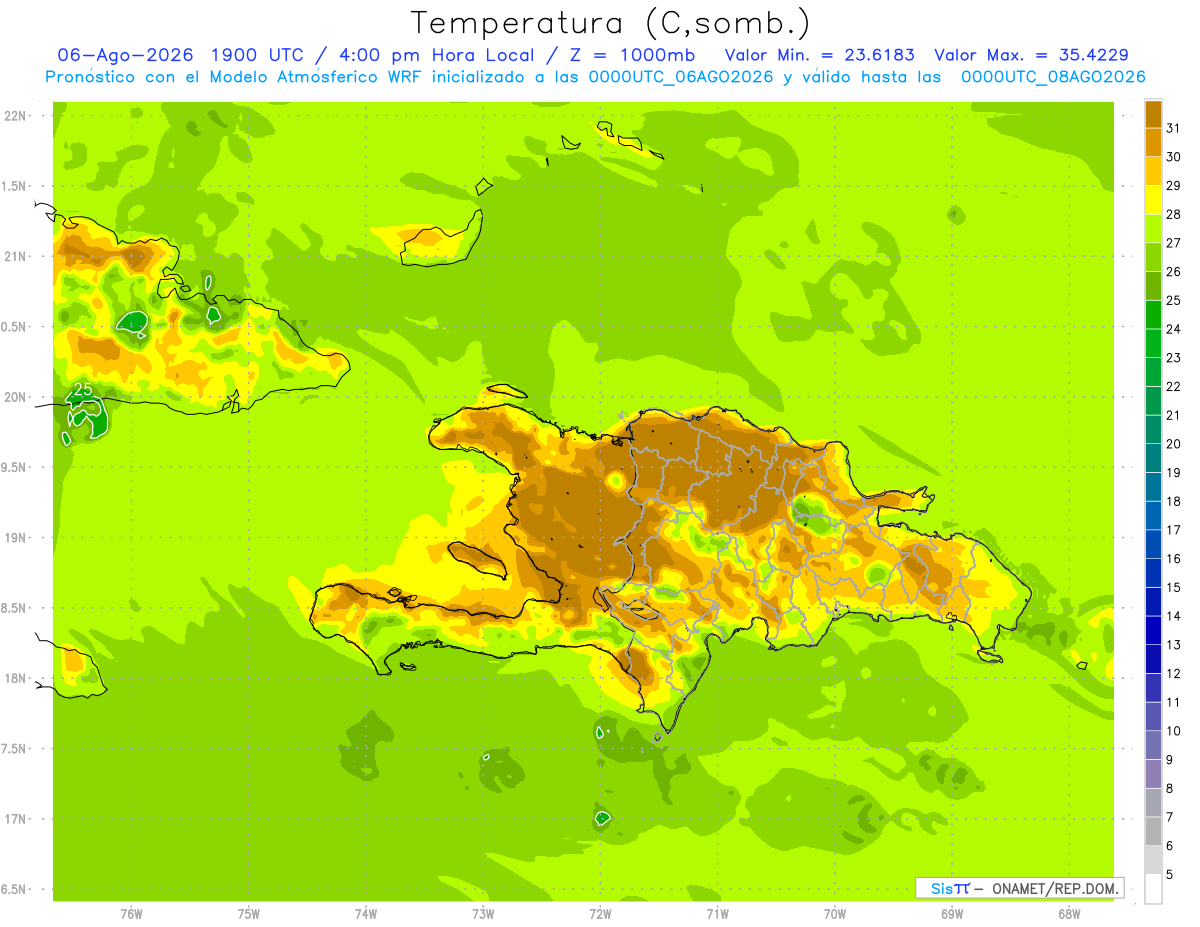
Task: Click the '17N' latitude label
Action: (x=16, y=819)
